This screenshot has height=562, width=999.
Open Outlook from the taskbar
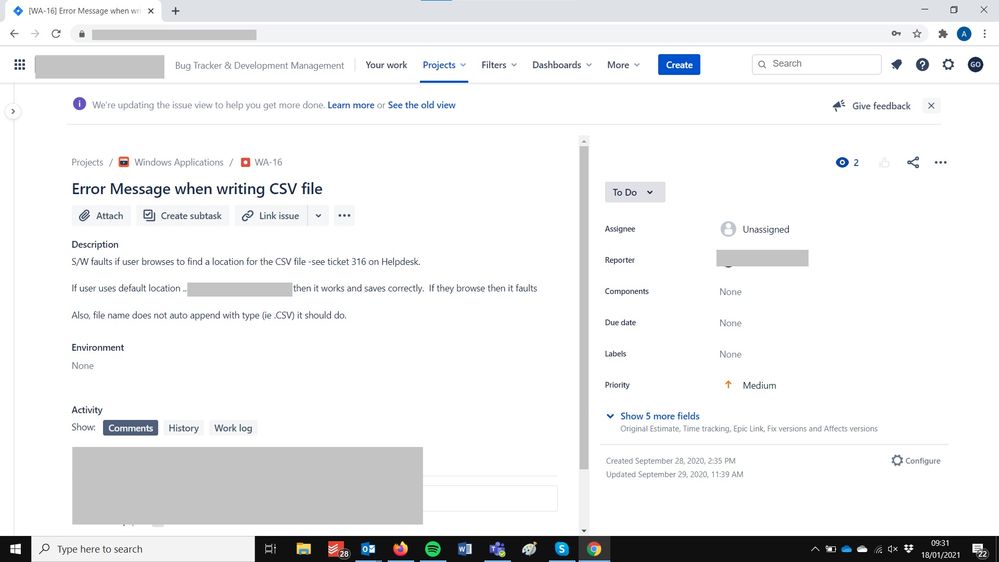point(368,549)
